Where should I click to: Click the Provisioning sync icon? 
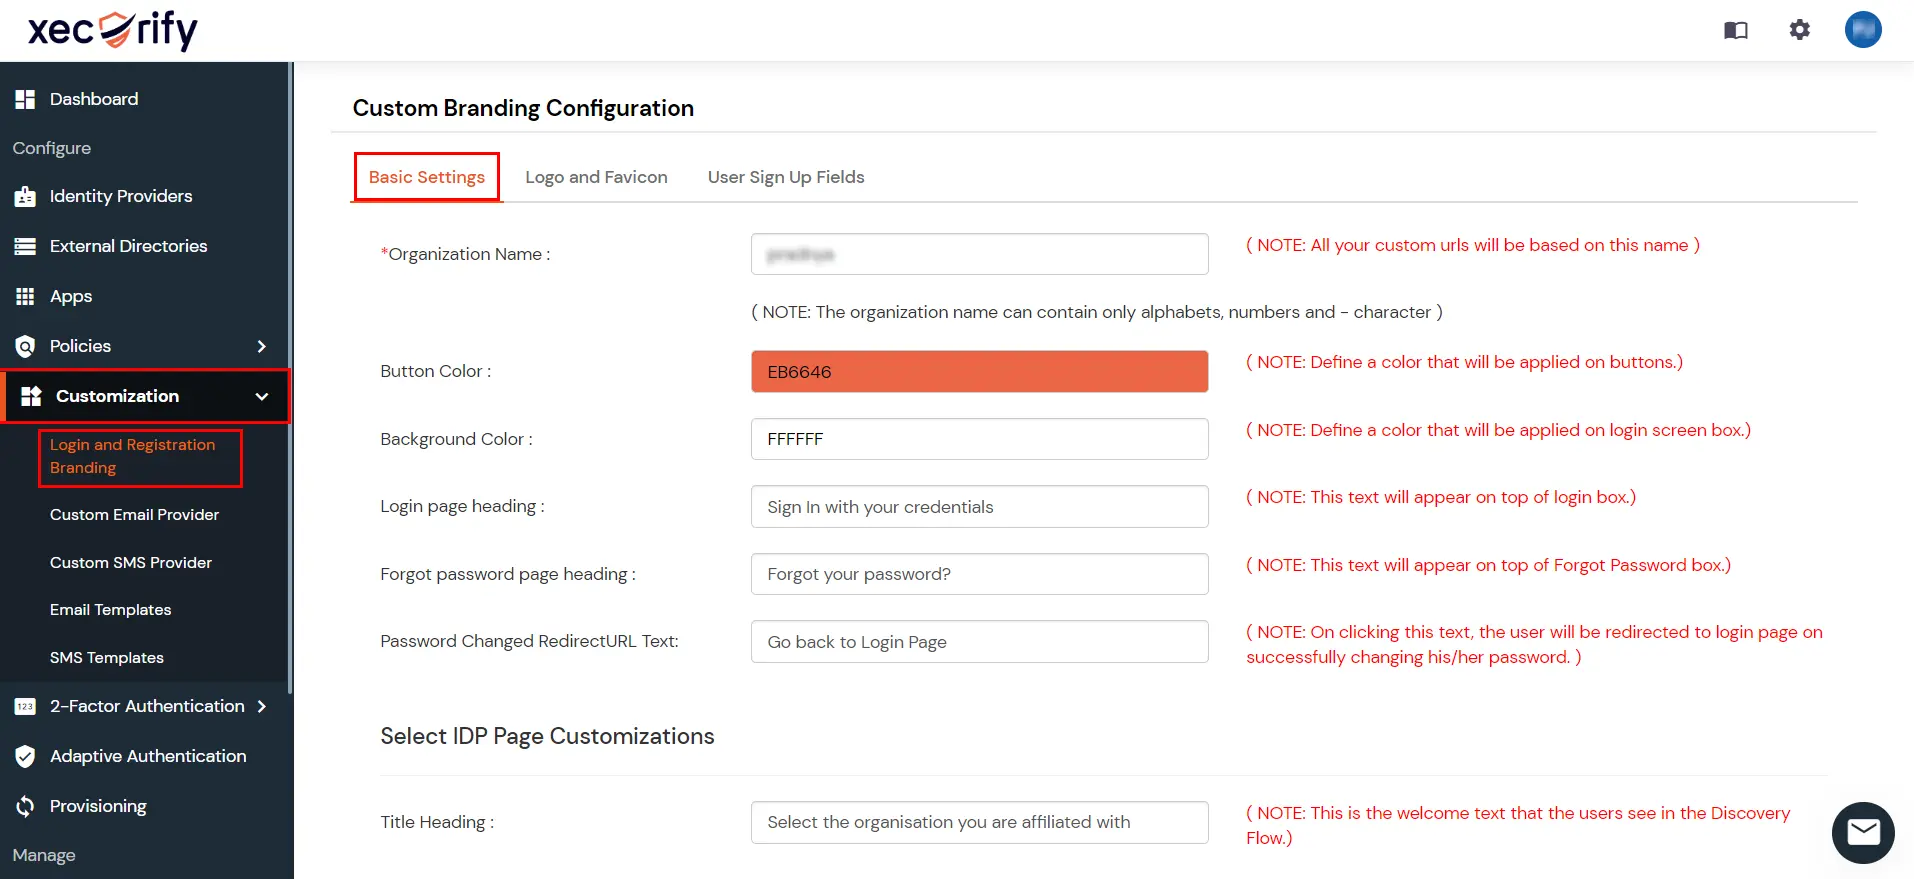pyautogui.click(x=25, y=806)
